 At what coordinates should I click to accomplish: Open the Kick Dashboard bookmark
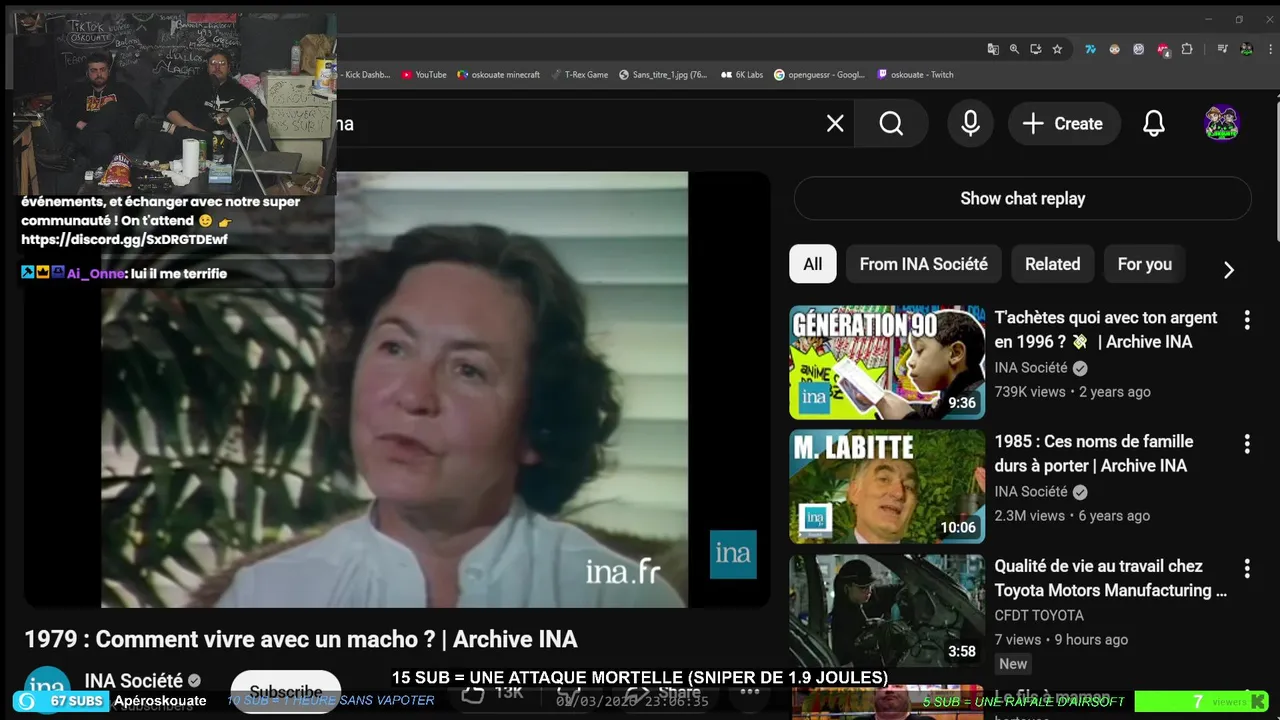click(x=366, y=75)
